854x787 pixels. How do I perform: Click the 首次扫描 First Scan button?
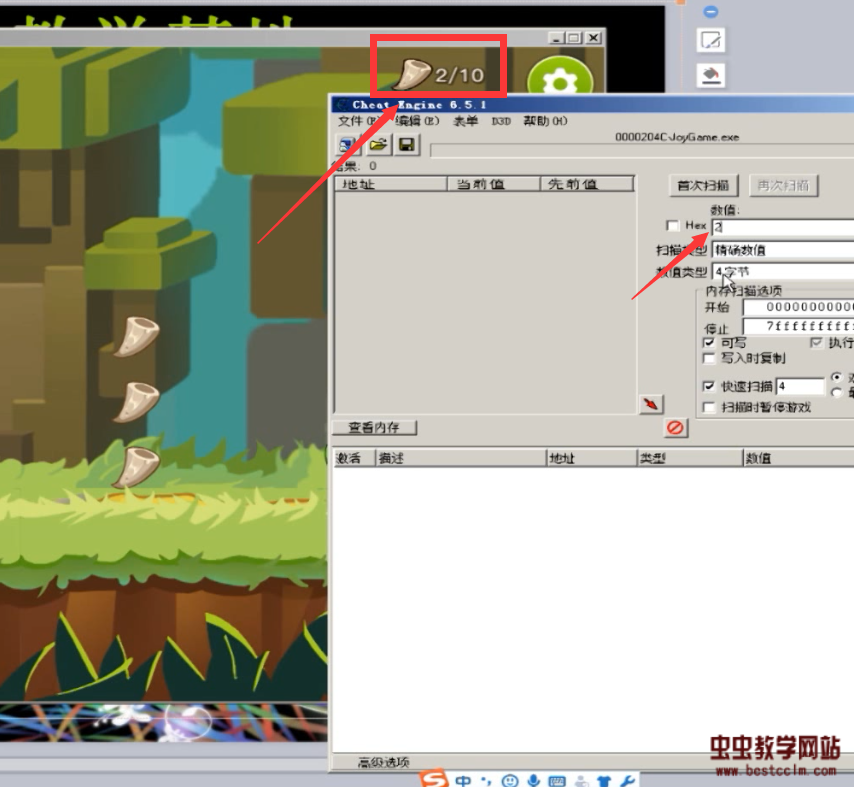pos(703,186)
